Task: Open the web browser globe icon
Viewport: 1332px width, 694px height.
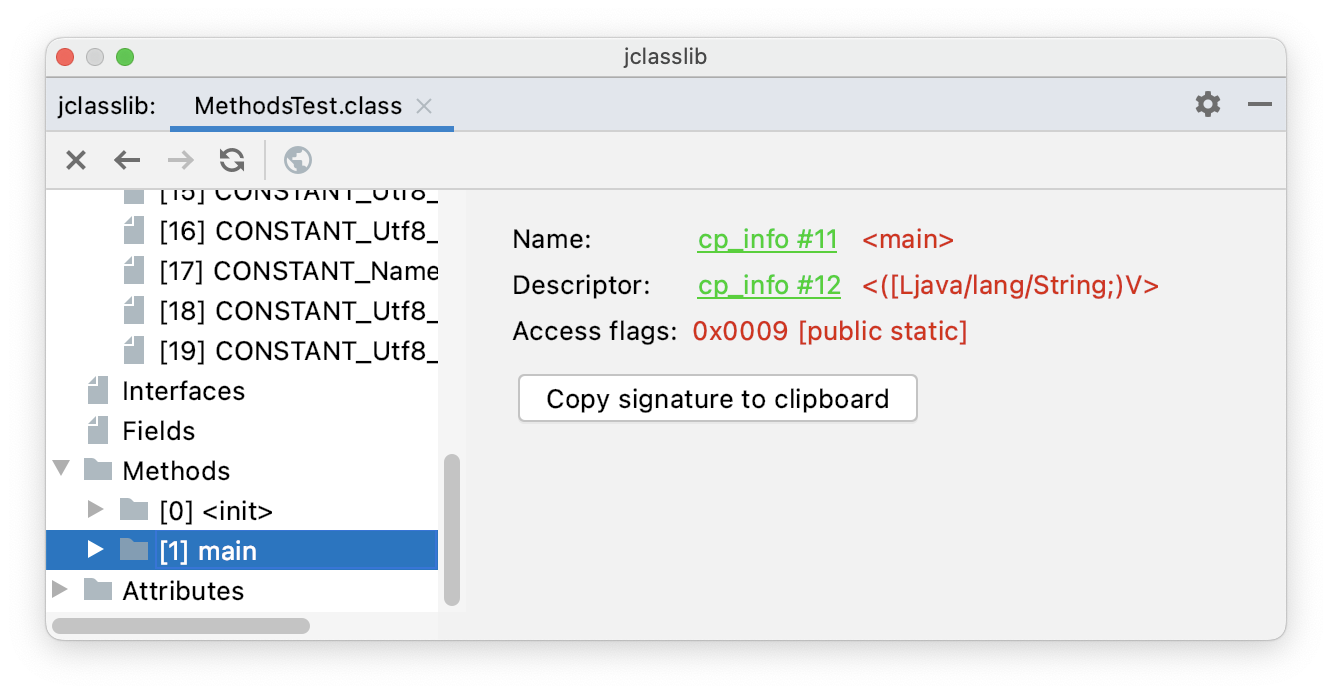Action: tap(298, 160)
